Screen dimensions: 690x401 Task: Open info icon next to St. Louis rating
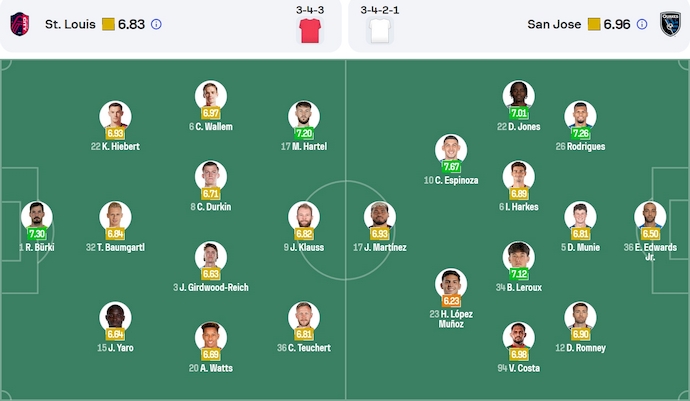click(156, 24)
